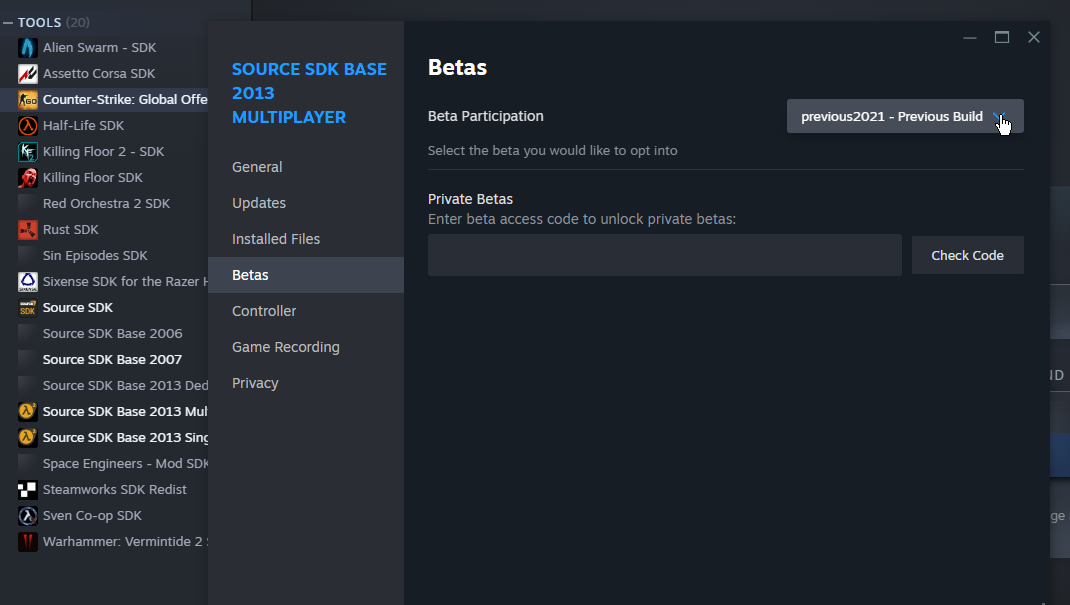The height and width of the screenshot is (605, 1070).
Task: Click the Counter-Strike: Global Offensive SDK icon
Action: (x=27, y=100)
